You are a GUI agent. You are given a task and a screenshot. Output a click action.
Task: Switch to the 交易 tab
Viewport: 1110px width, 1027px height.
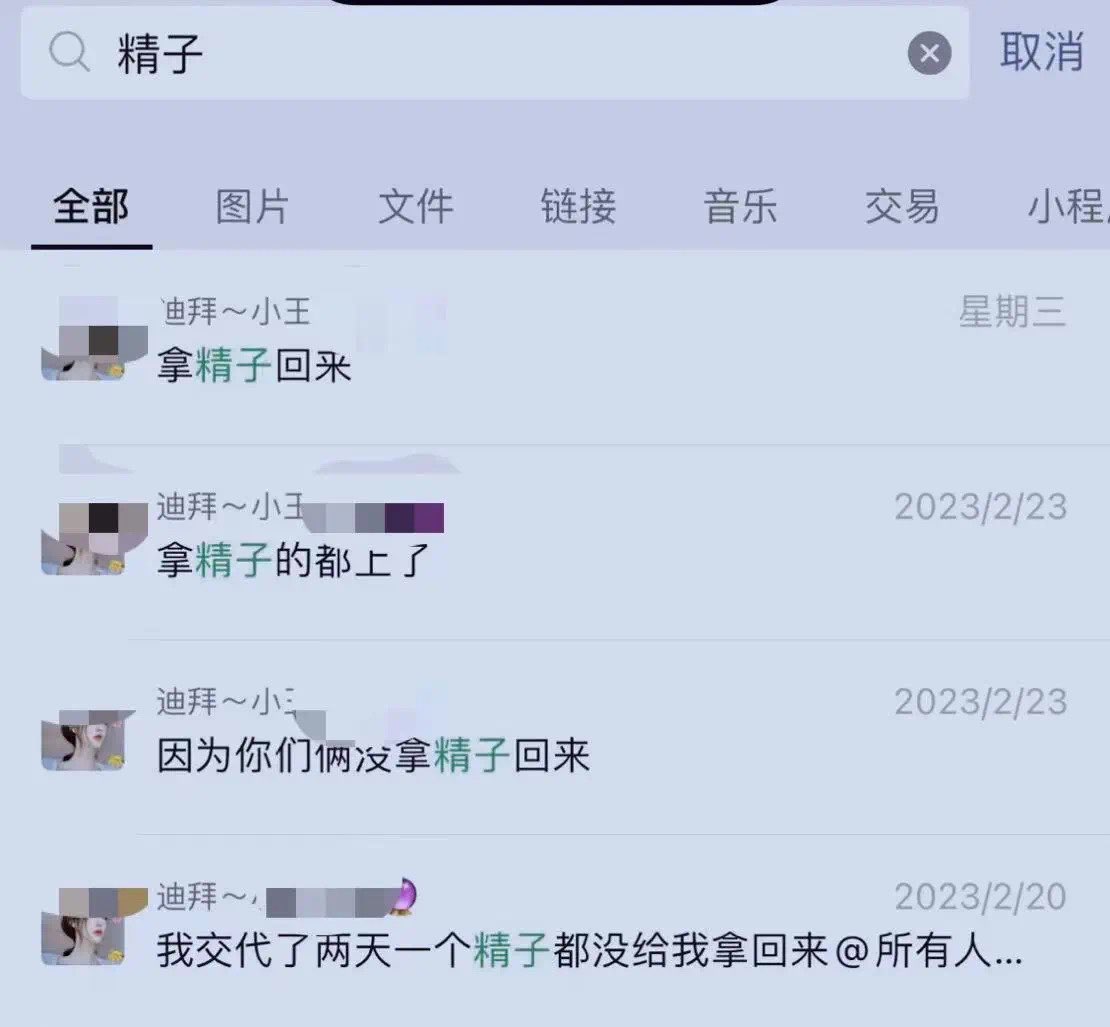[903, 207]
